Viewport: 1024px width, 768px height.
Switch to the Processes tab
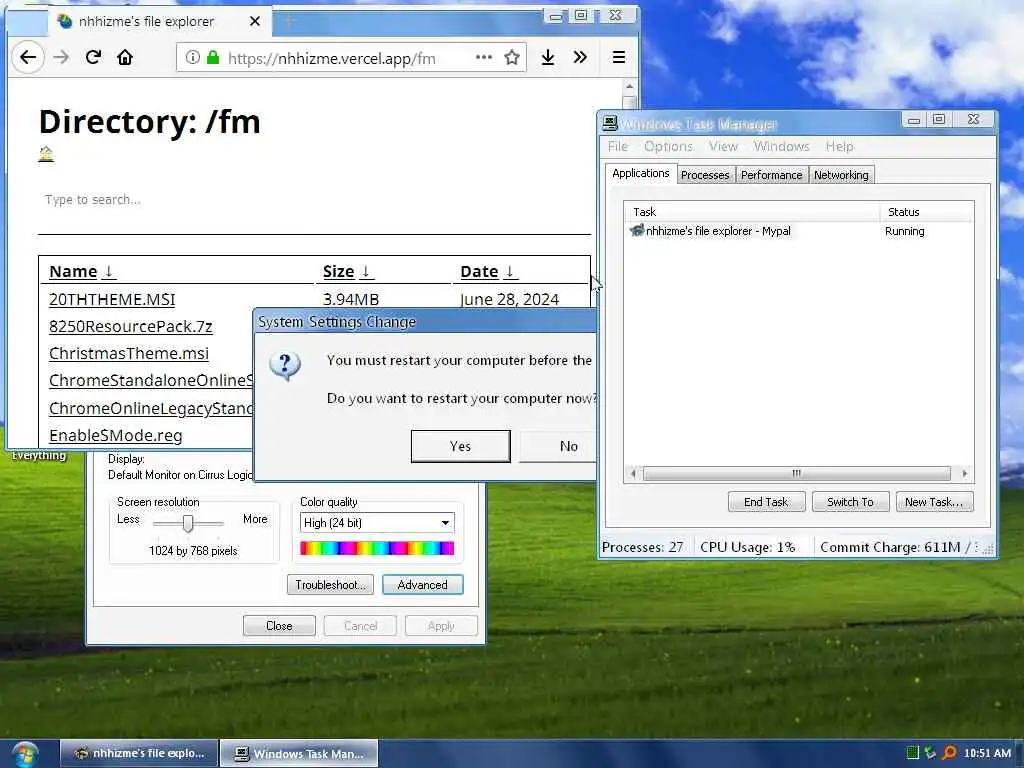tap(705, 175)
